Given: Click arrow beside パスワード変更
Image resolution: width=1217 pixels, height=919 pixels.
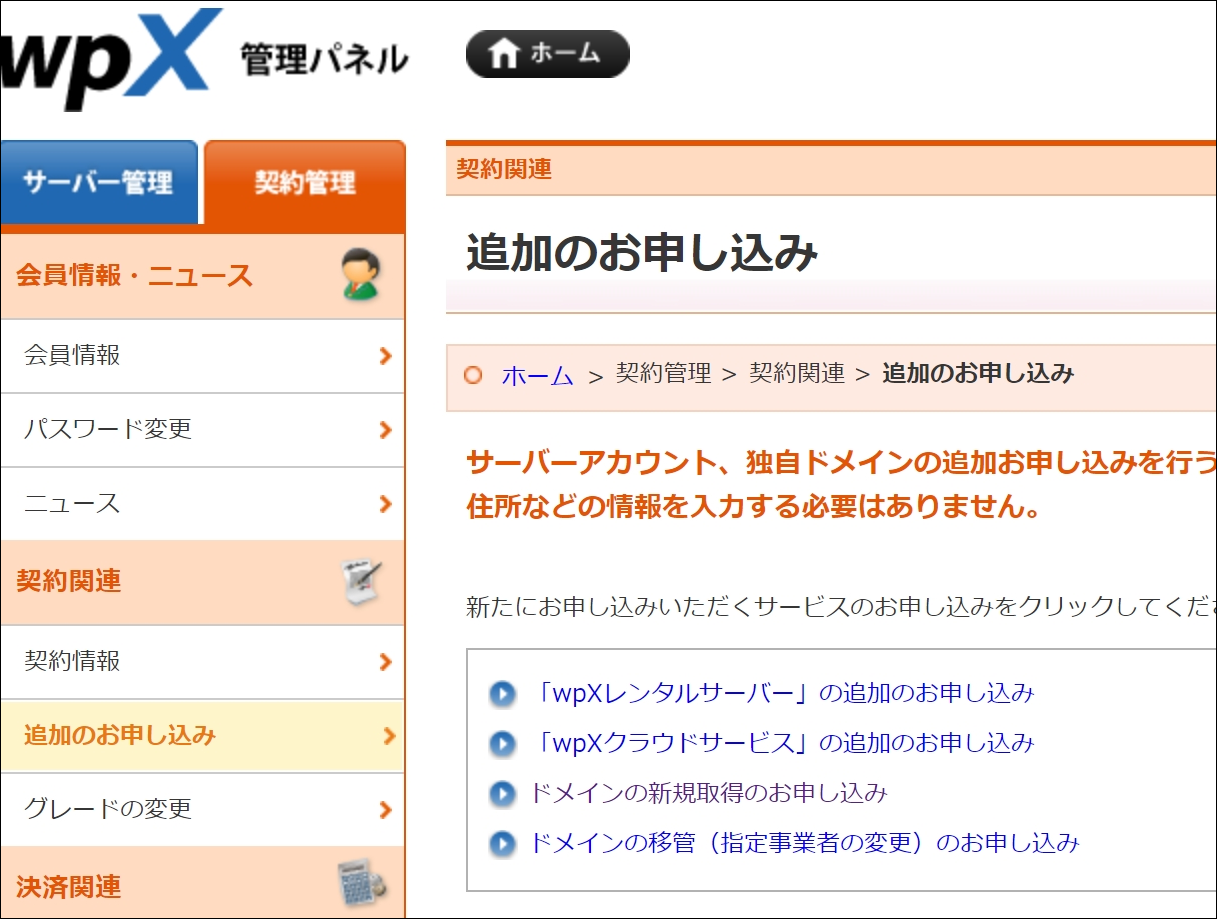Looking at the screenshot, I should click(x=386, y=430).
